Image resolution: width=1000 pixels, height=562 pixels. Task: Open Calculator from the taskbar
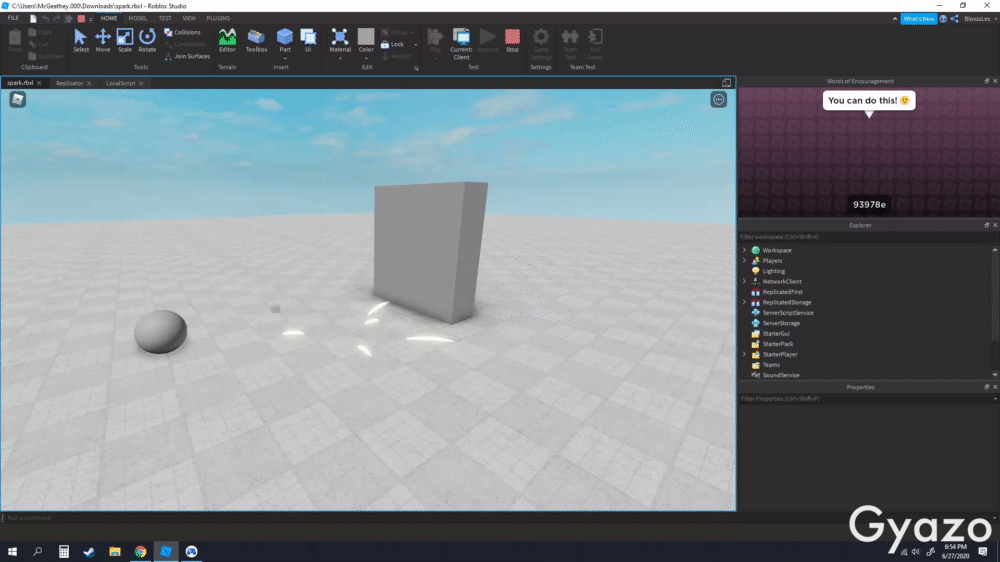coord(64,551)
